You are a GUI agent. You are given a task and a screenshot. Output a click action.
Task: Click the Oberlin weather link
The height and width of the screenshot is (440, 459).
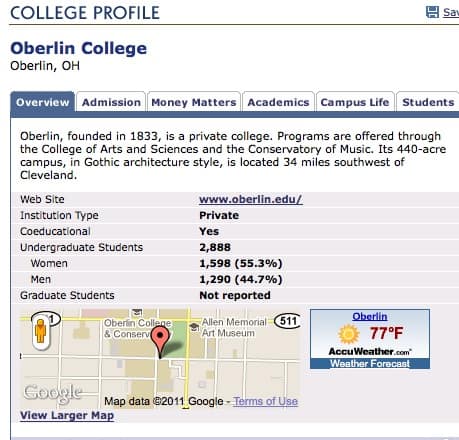pyautogui.click(x=370, y=316)
